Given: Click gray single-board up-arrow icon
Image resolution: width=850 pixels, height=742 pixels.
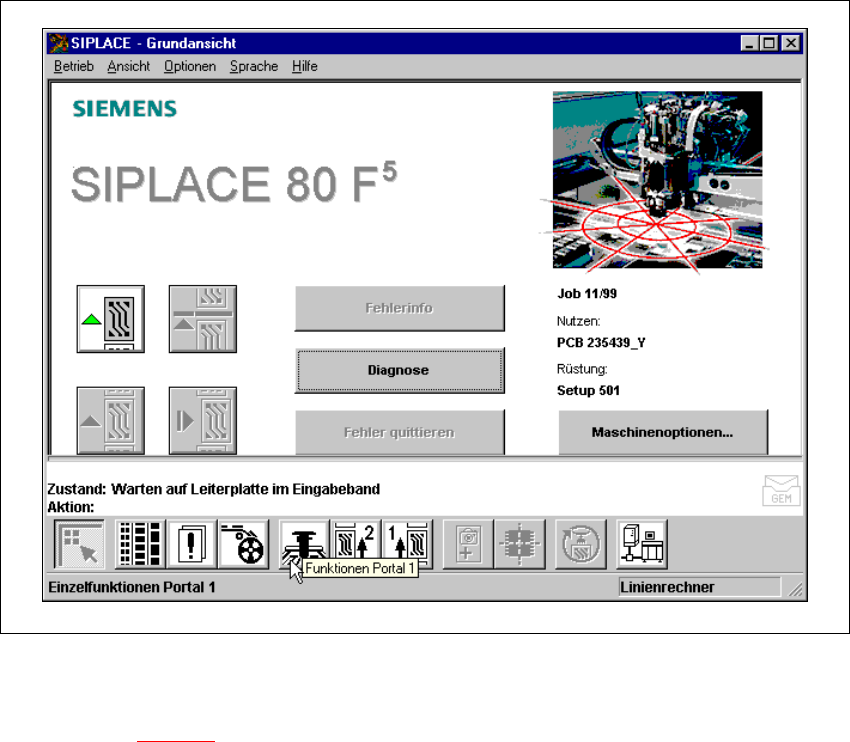Looking at the screenshot, I should [x=111, y=420].
